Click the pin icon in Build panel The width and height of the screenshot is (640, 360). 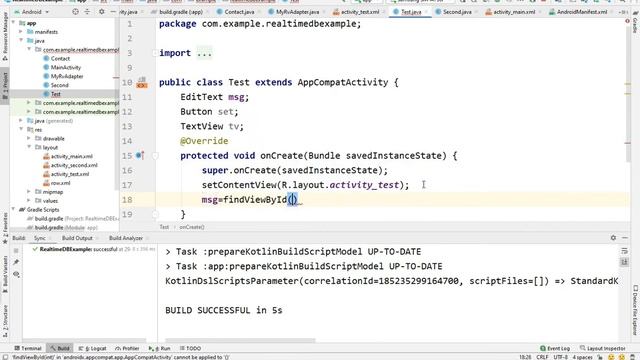click(x=16, y=262)
